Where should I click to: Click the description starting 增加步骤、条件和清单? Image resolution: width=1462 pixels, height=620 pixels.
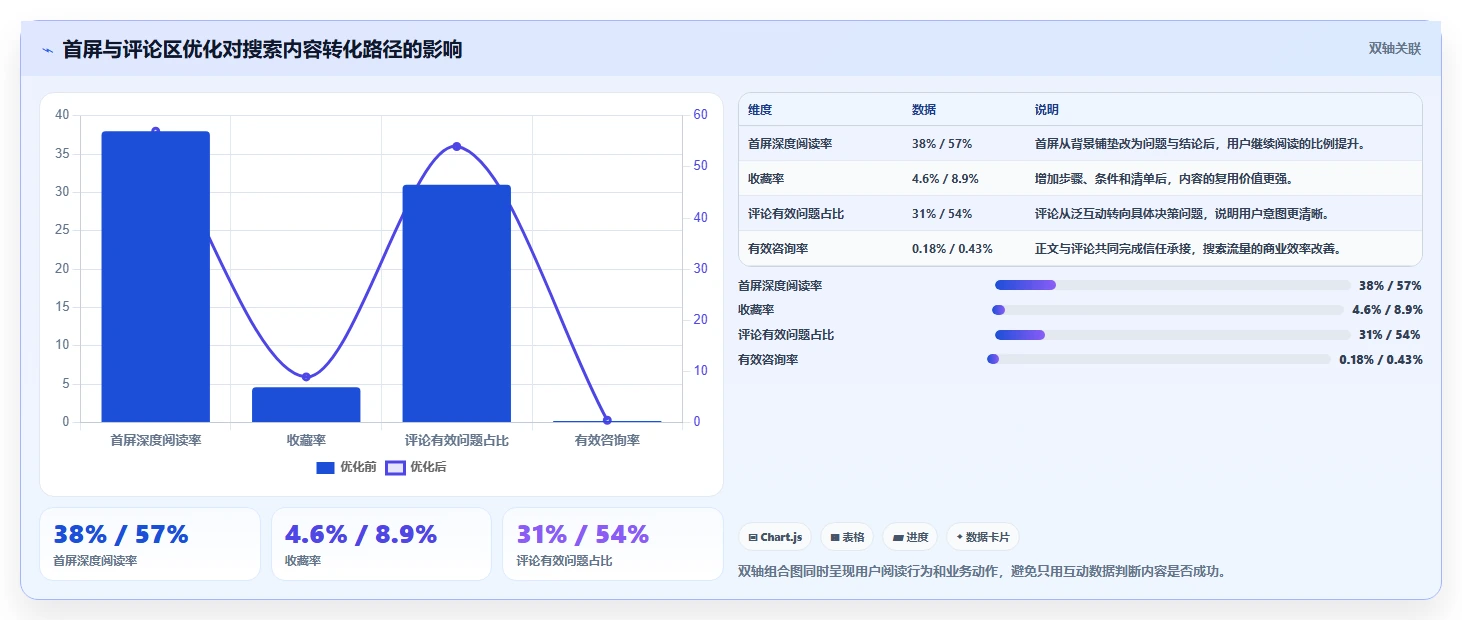point(1164,179)
